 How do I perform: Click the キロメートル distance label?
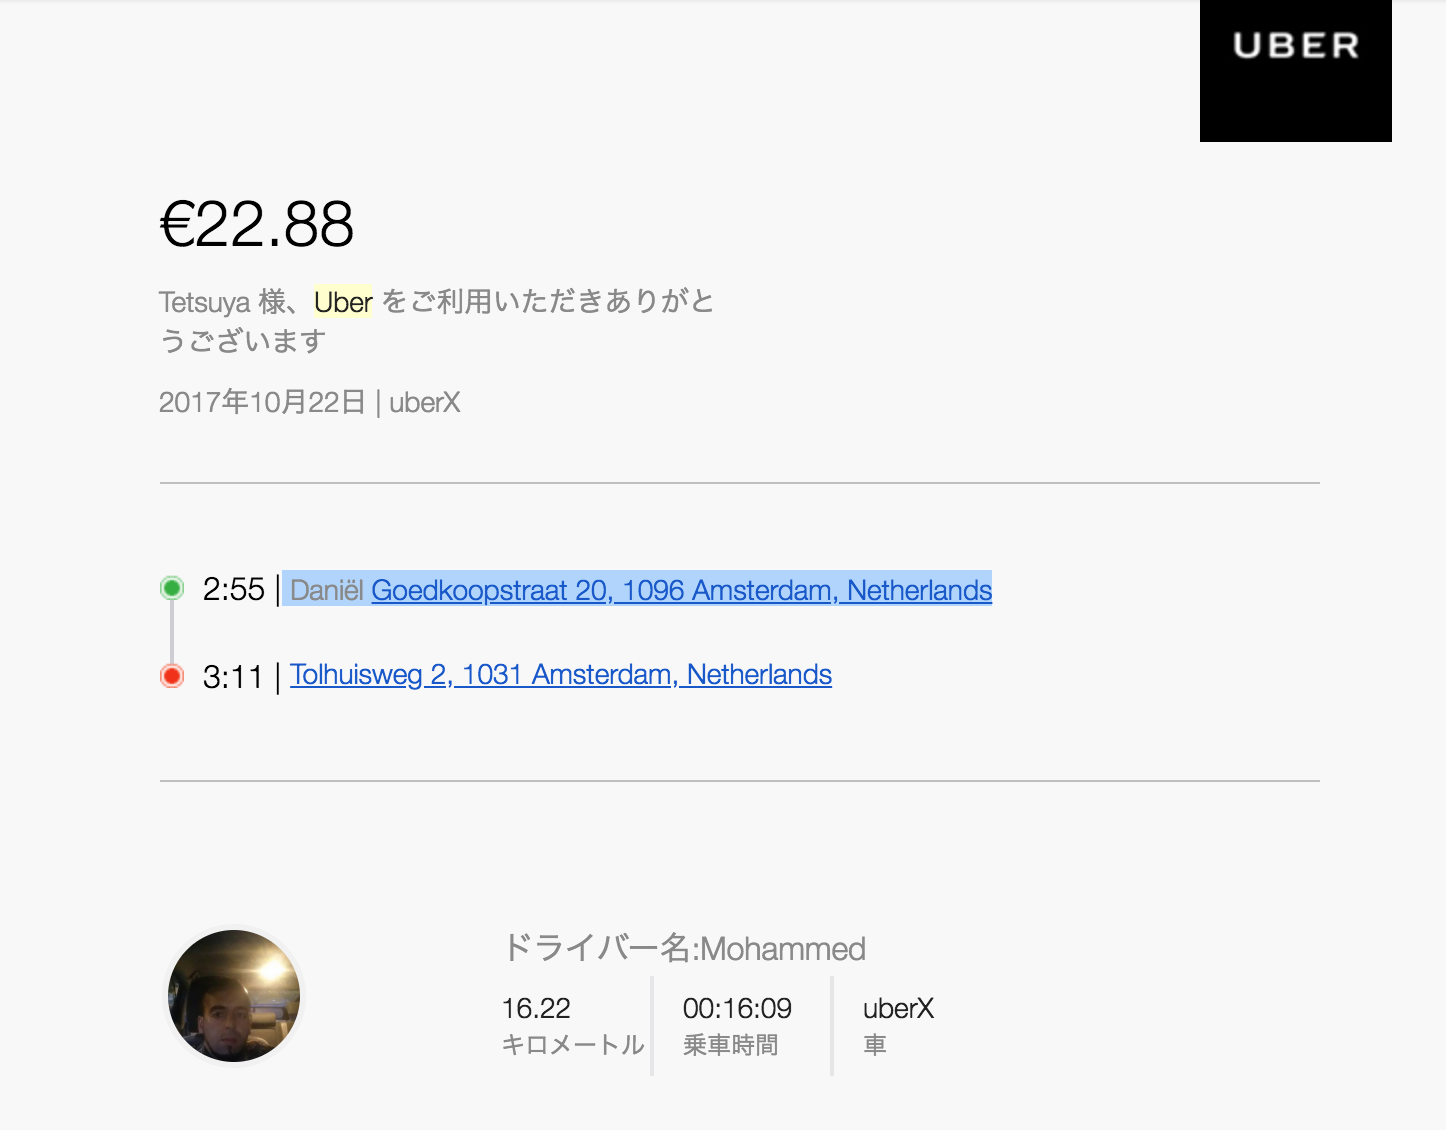click(573, 1045)
